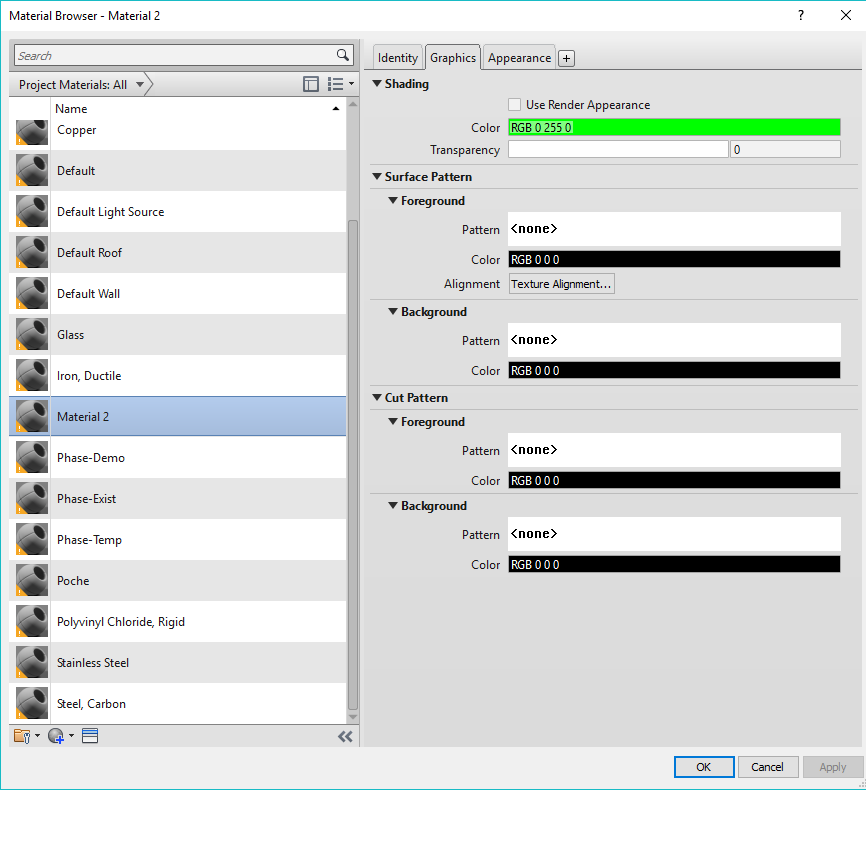
Task: Open dropdown arrow next to library folder
Action: point(38,736)
